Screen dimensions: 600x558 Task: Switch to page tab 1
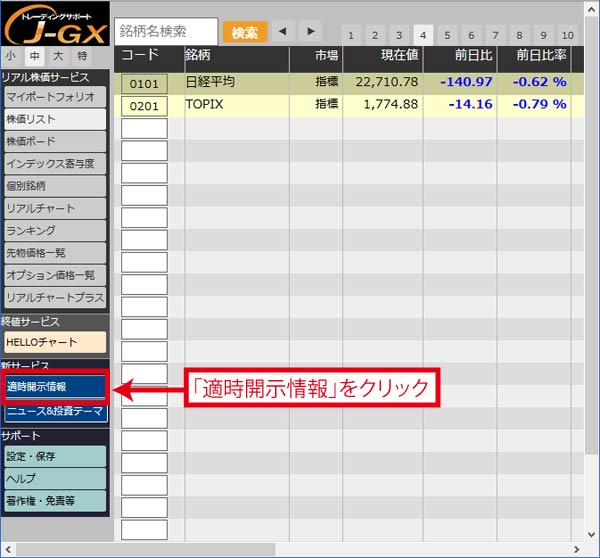(x=349, y=35)
